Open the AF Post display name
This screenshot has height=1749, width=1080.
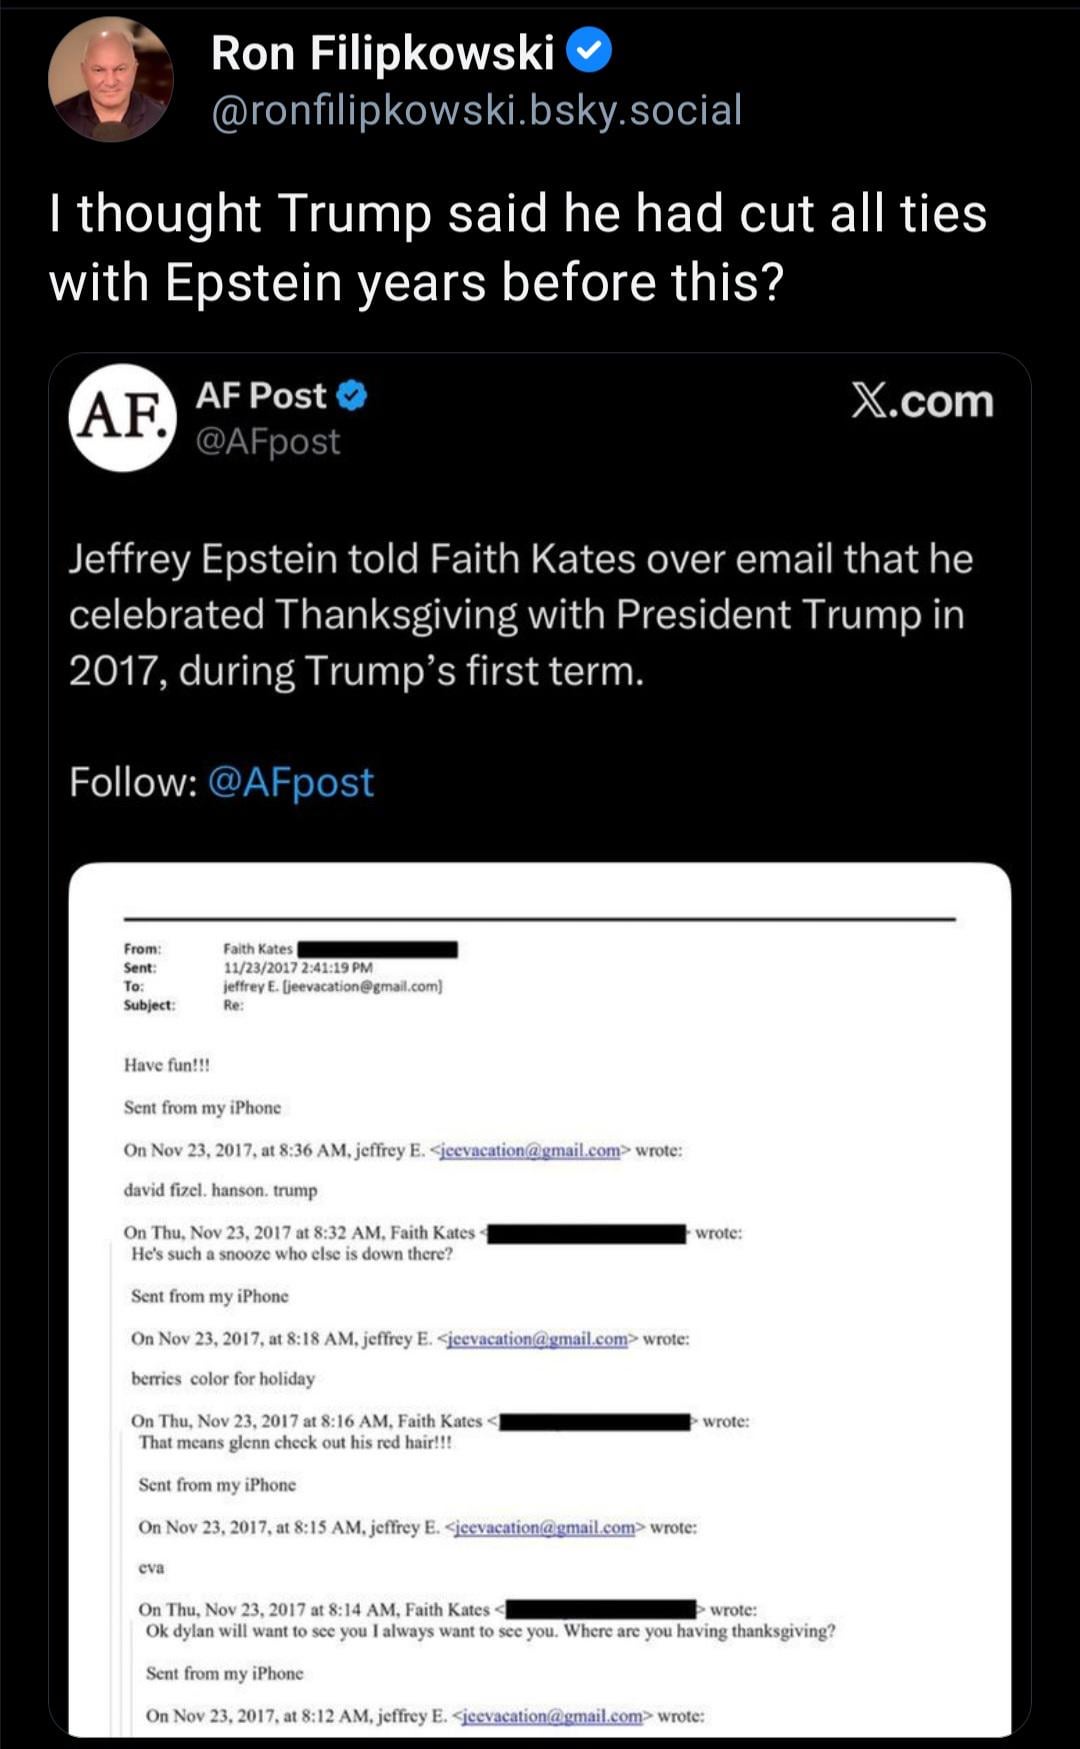pyautogui.click(x=261, y=396)
